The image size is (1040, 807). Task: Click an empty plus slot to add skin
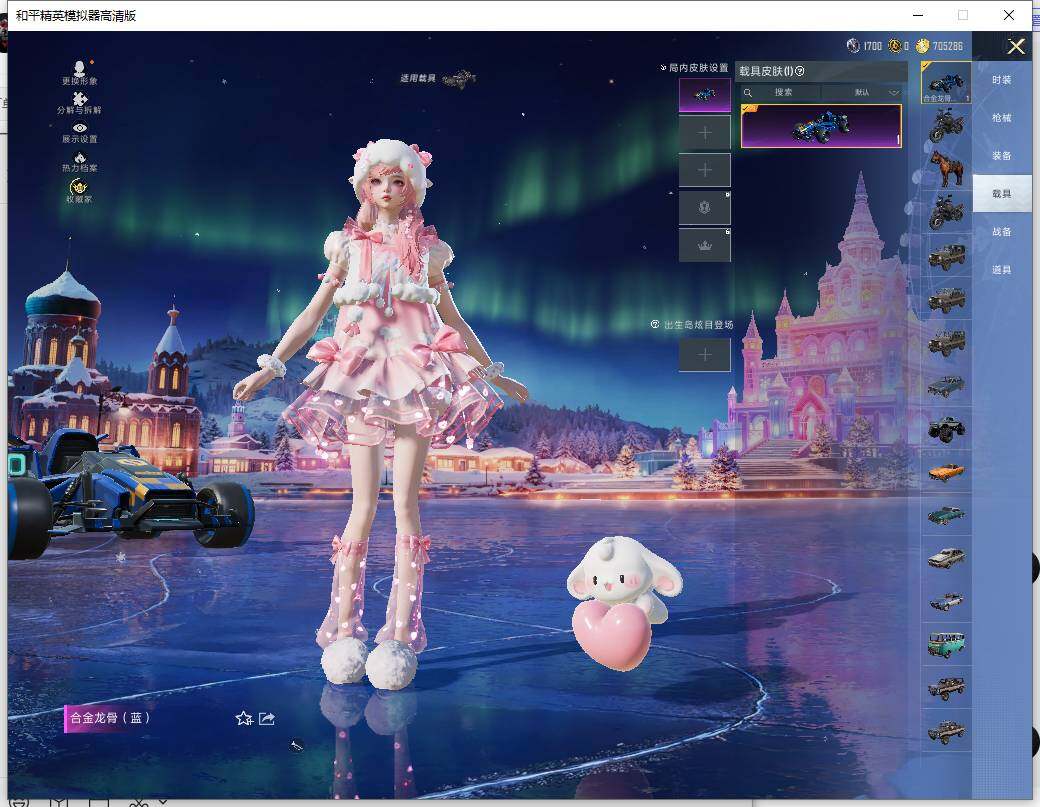704,131
